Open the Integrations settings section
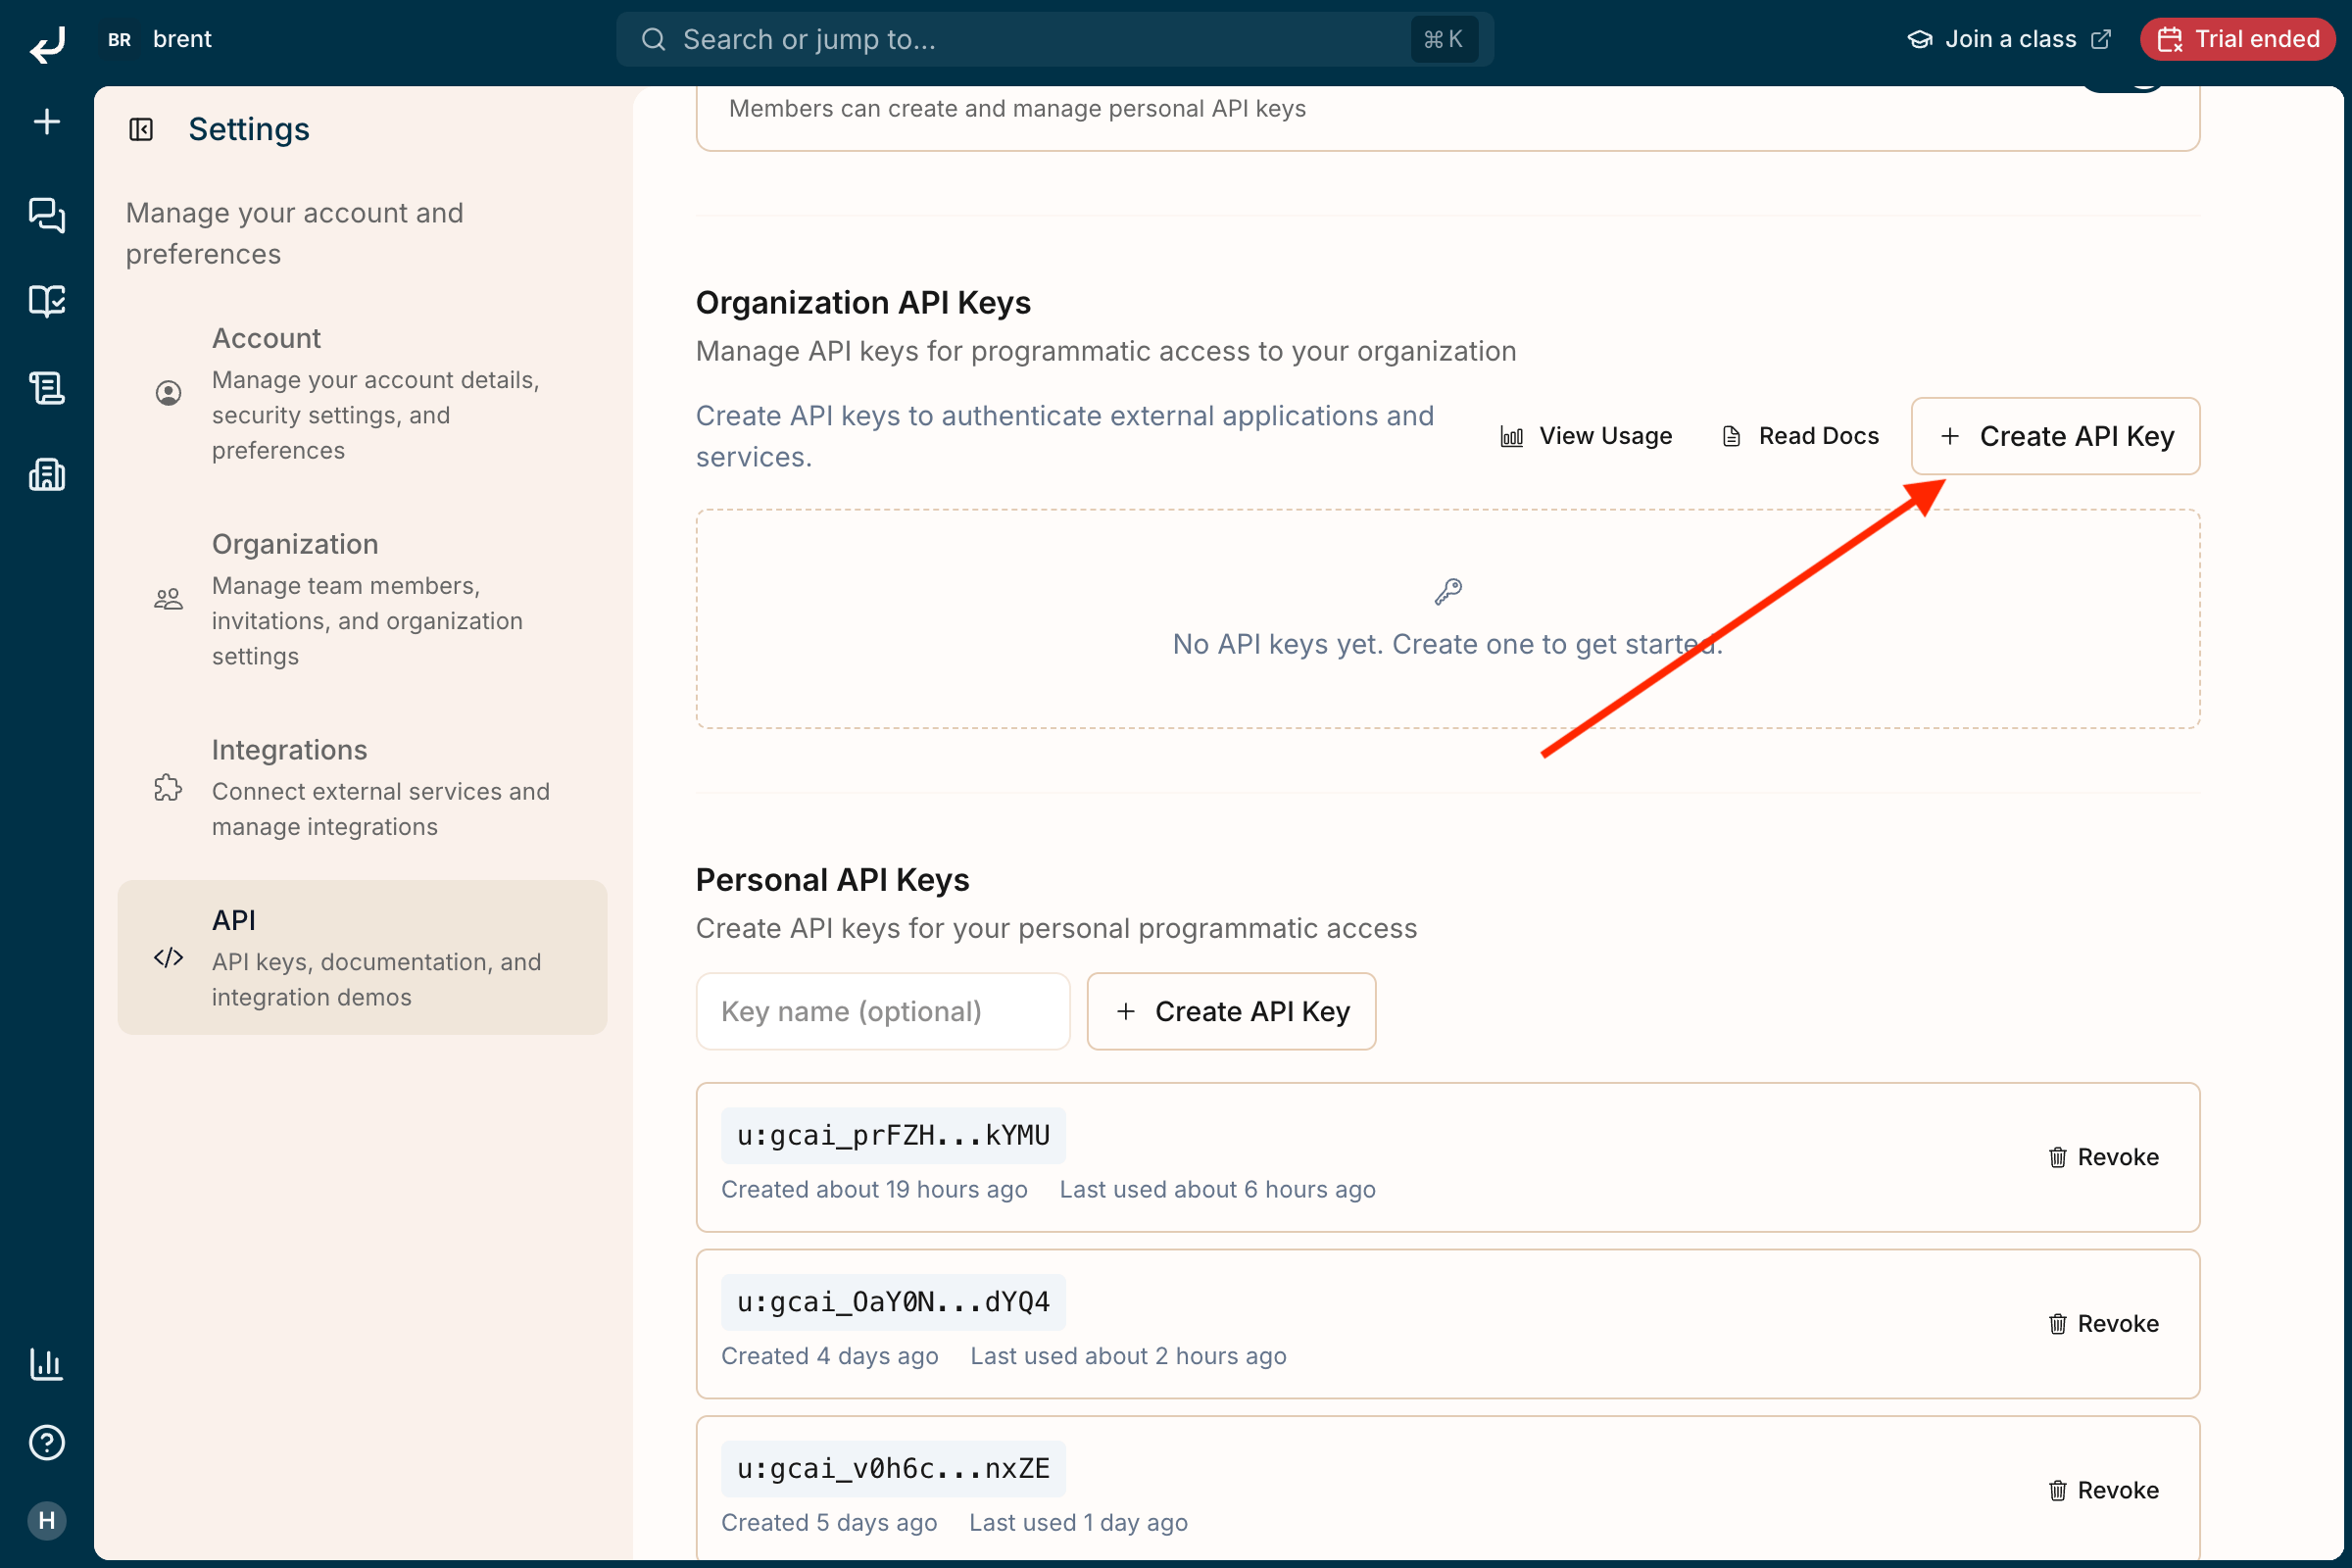 click(363, 788)
